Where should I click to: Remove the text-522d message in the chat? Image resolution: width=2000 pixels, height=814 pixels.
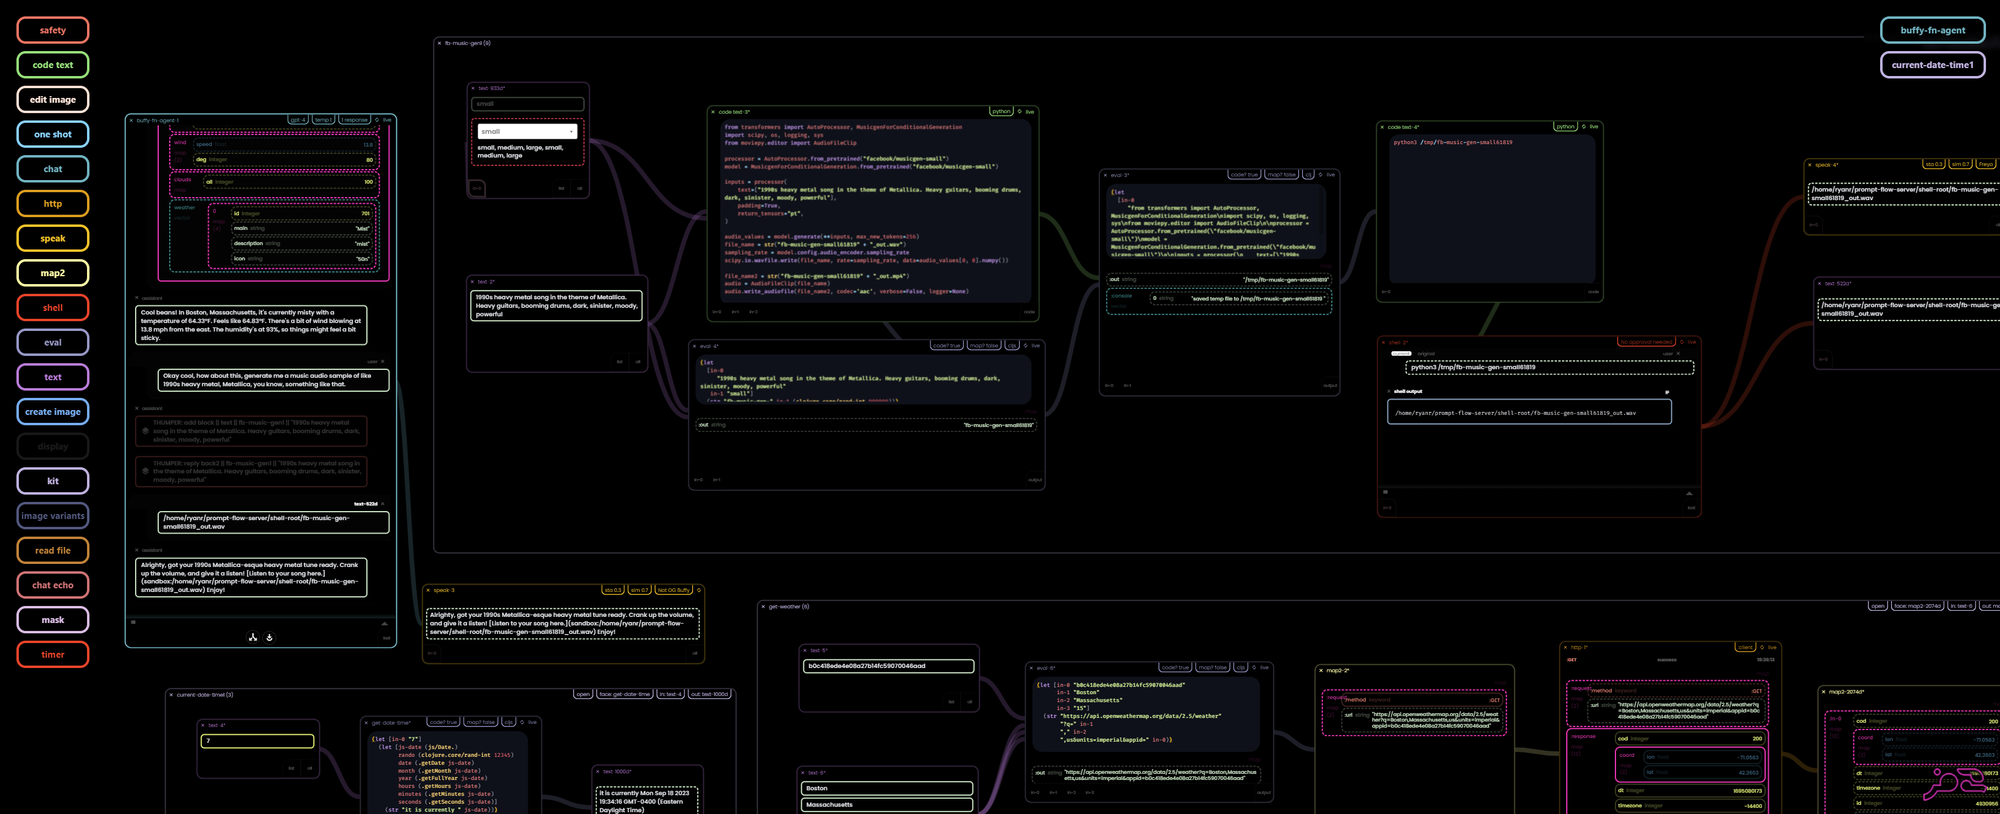pos(383,504)
